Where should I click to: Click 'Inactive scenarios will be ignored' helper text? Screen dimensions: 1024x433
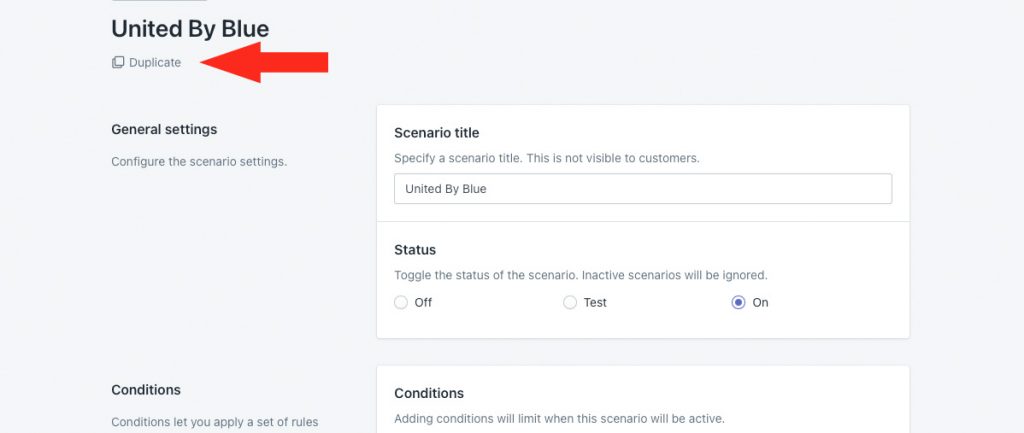675,275
